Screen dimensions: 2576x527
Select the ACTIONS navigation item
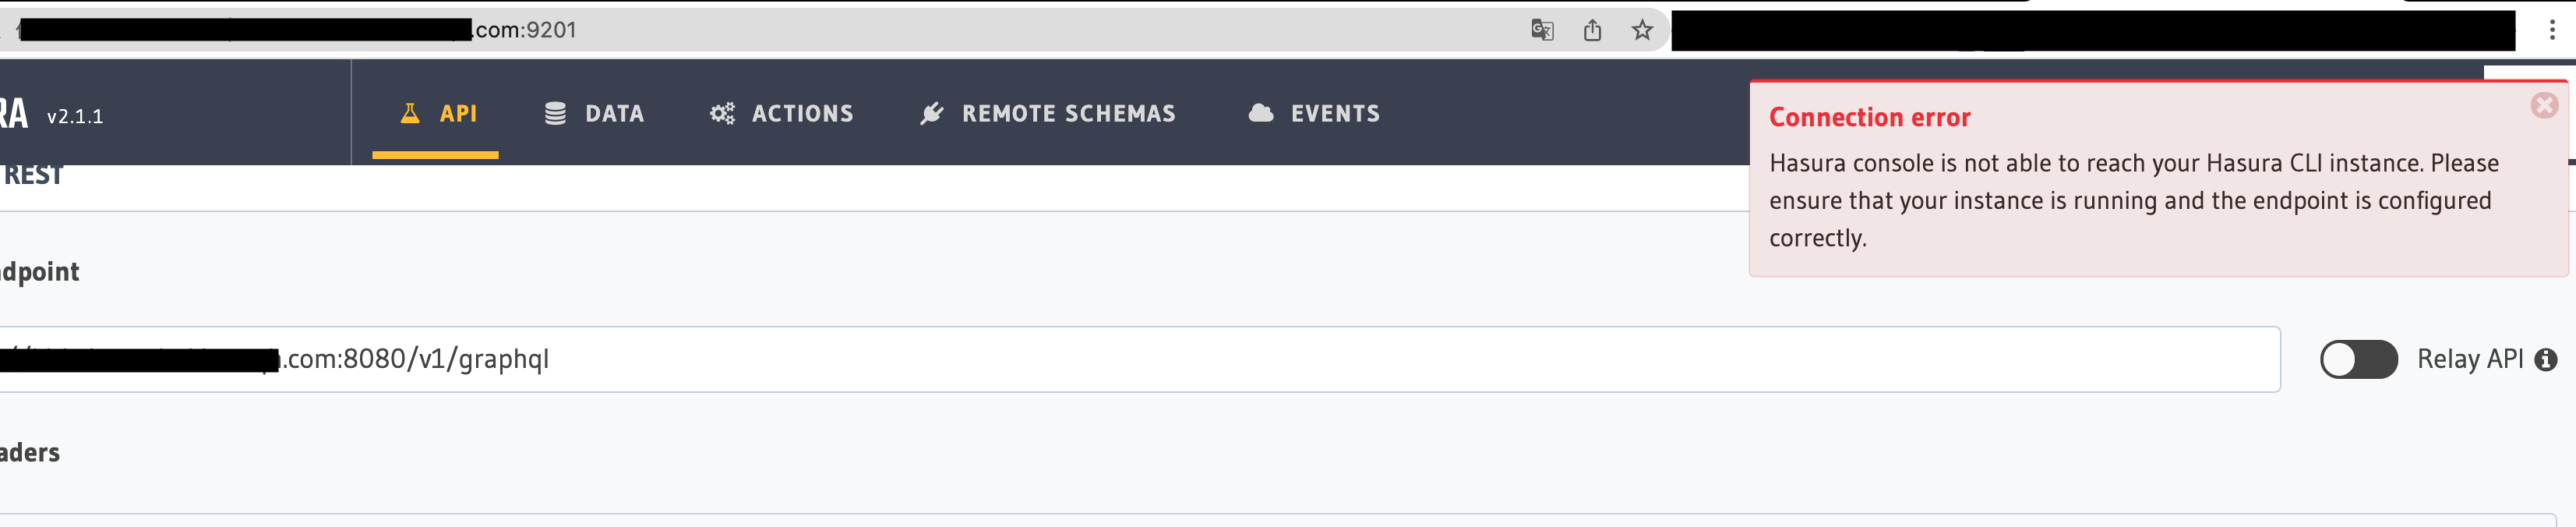(802, 113)
